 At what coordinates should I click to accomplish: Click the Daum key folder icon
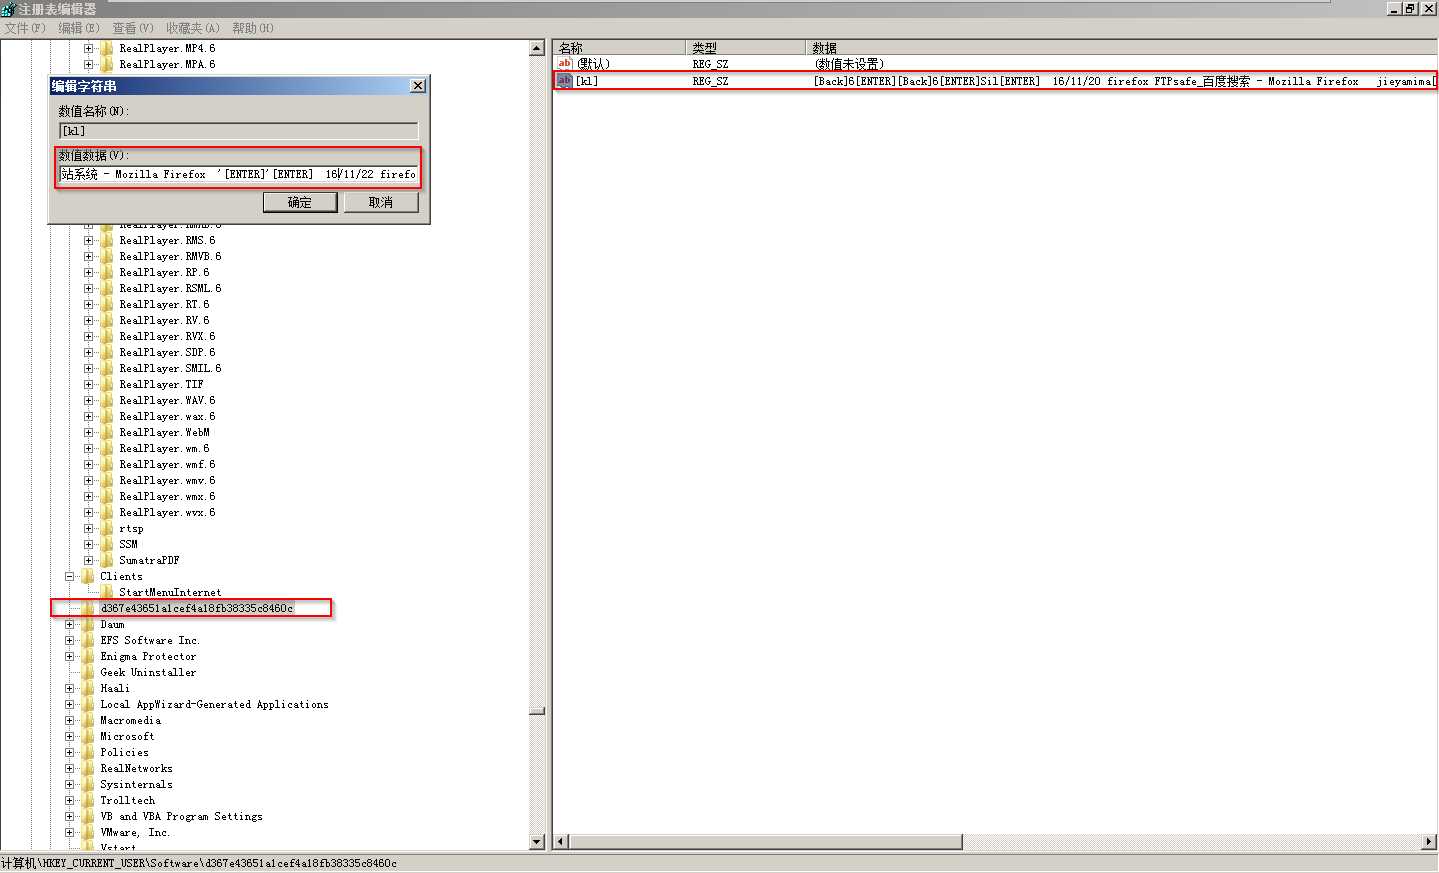coord(88,624)
